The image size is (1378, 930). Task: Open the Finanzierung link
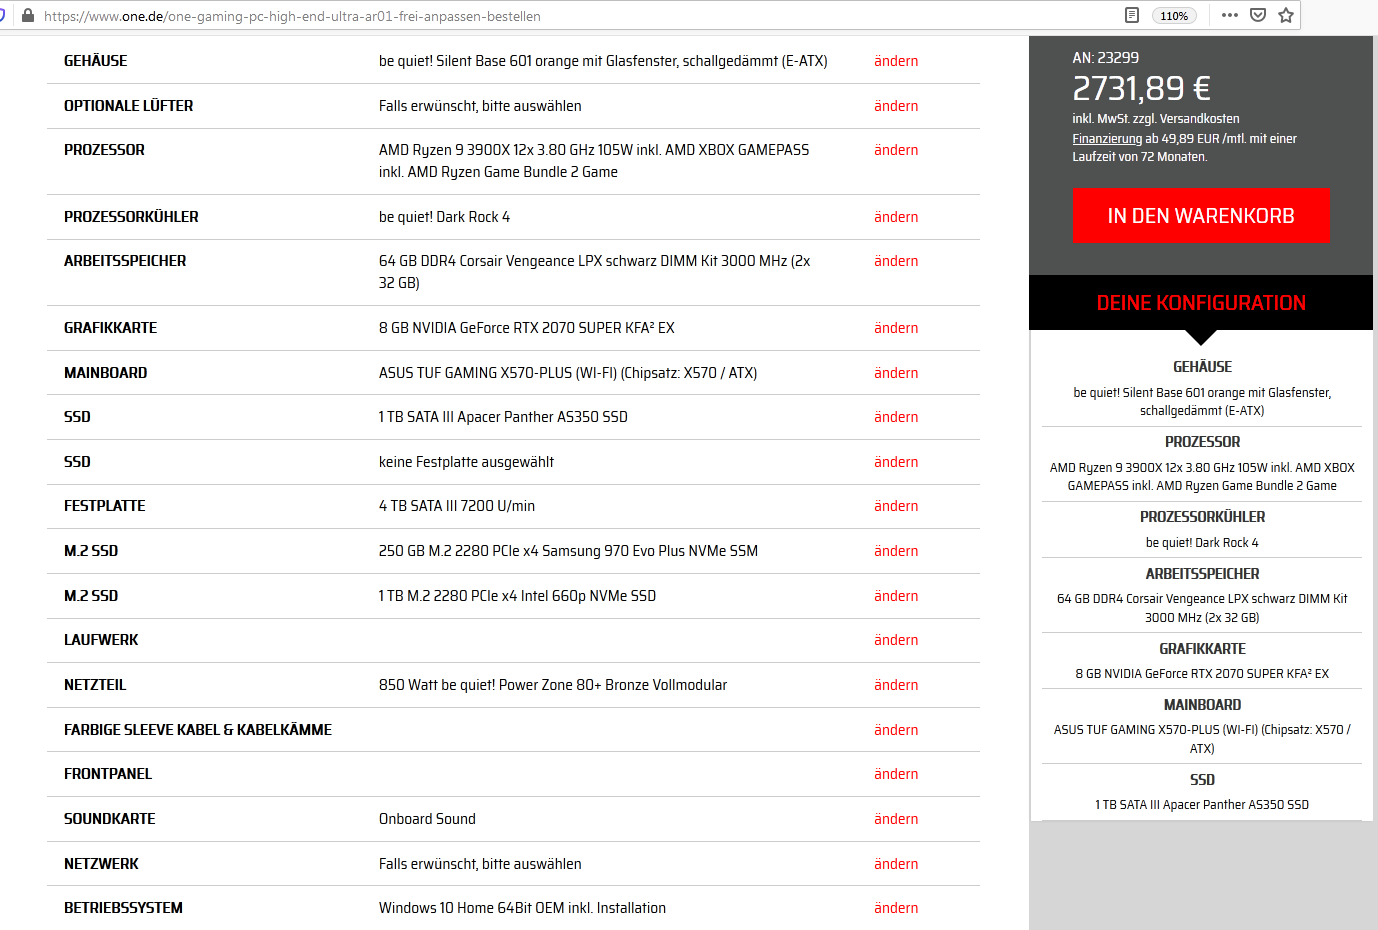(1107, 139)
